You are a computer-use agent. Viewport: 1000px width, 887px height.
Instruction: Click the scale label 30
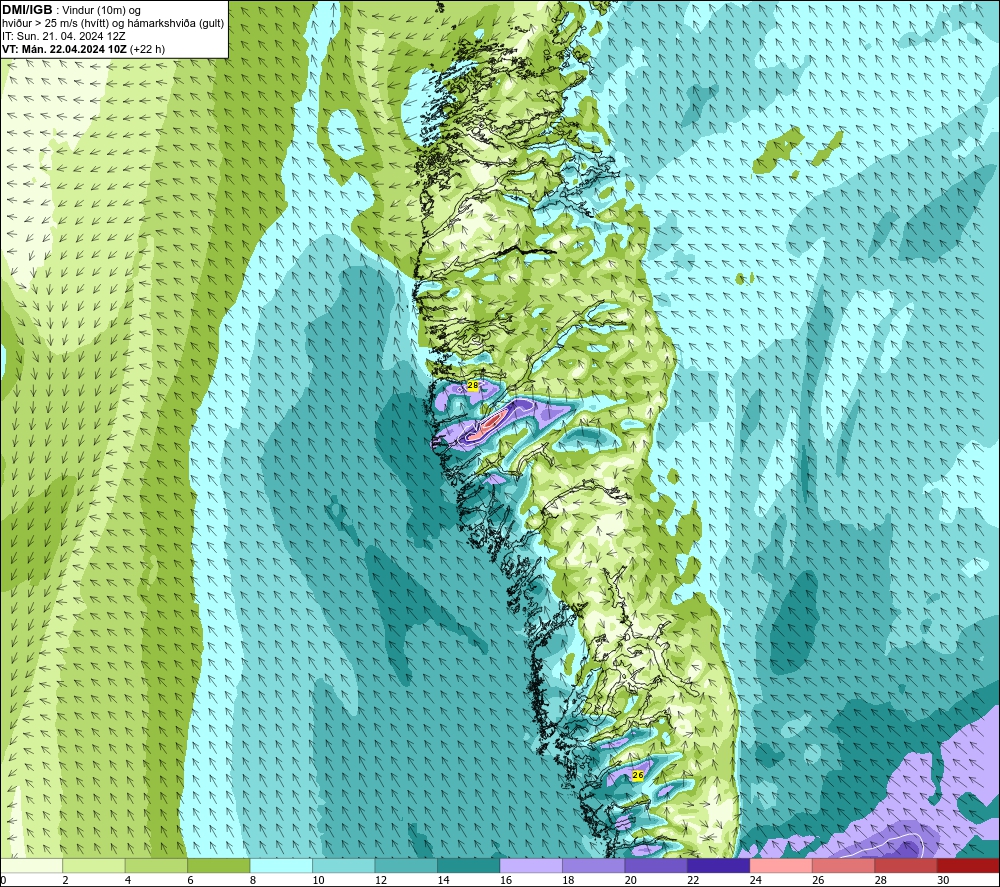pyautogui.click(x=943, y=880)
